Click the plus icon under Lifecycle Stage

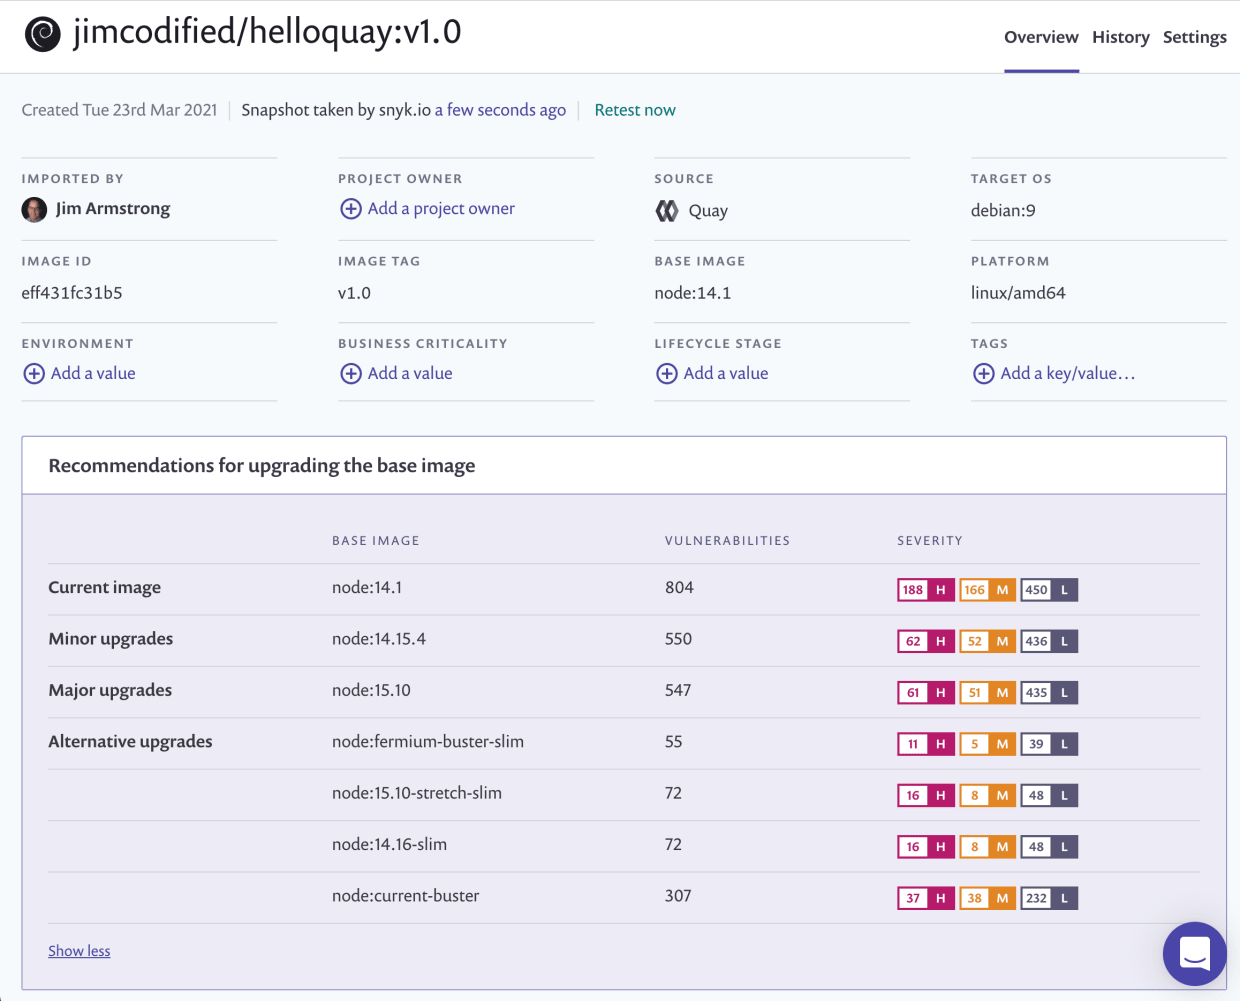tap(667, 374)
